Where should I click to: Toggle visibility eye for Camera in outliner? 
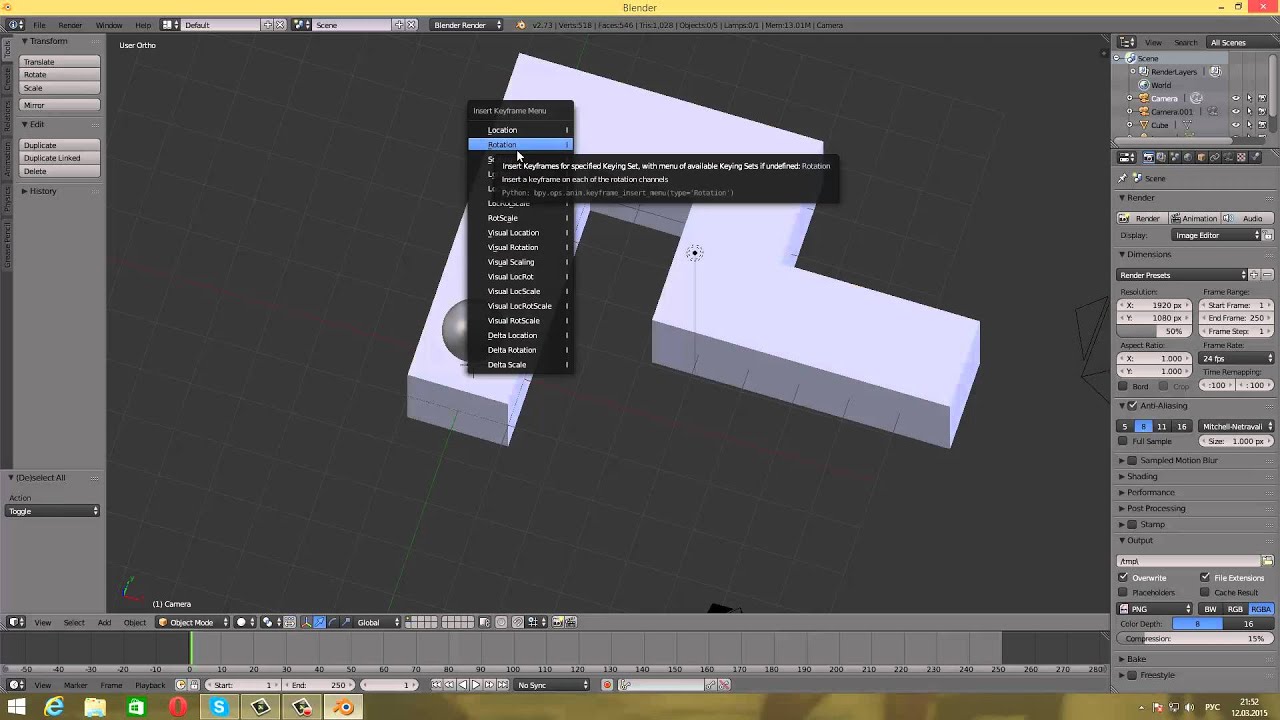pyautogui.click(x=1235, y=99)
